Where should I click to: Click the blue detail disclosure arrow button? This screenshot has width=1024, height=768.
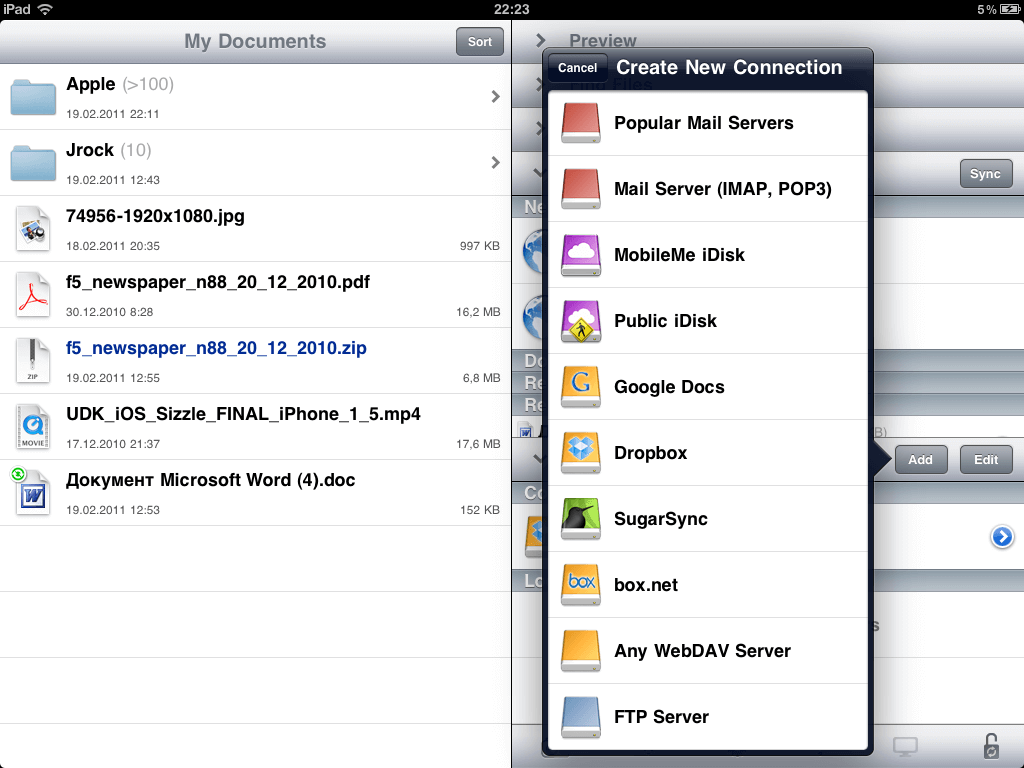[1002, 537]
